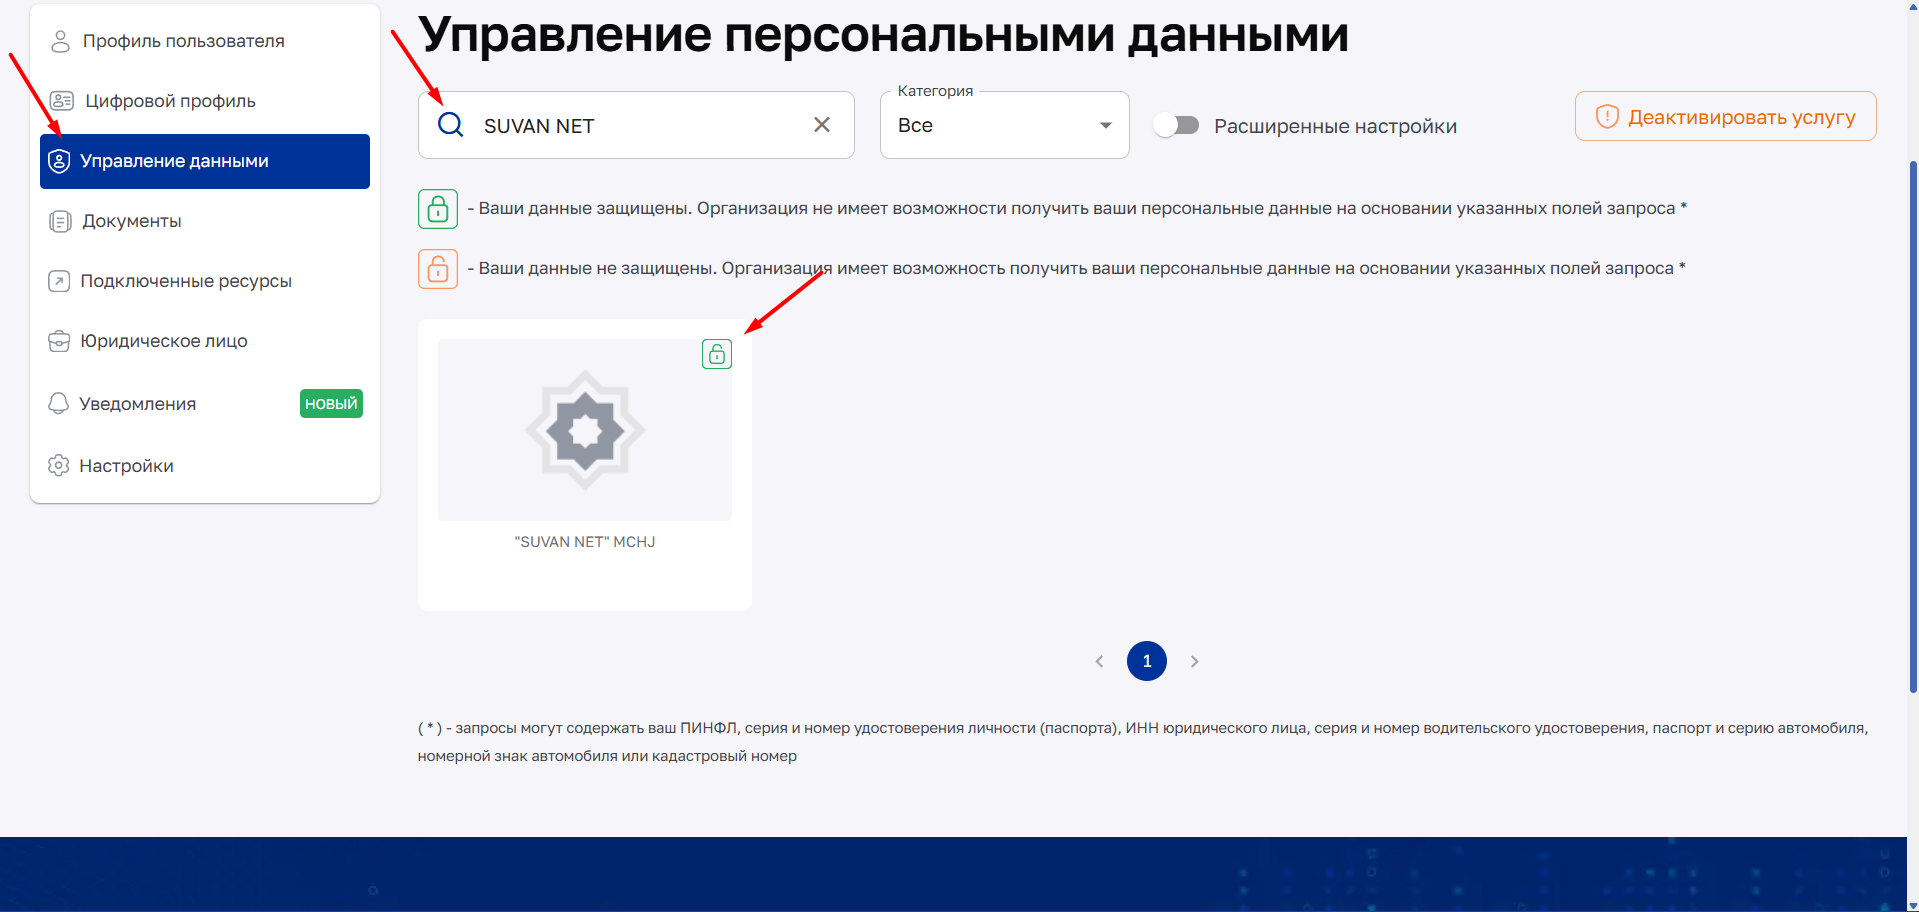Select page 1 in pagination

pyautogui.click(x=1147, y=661)
